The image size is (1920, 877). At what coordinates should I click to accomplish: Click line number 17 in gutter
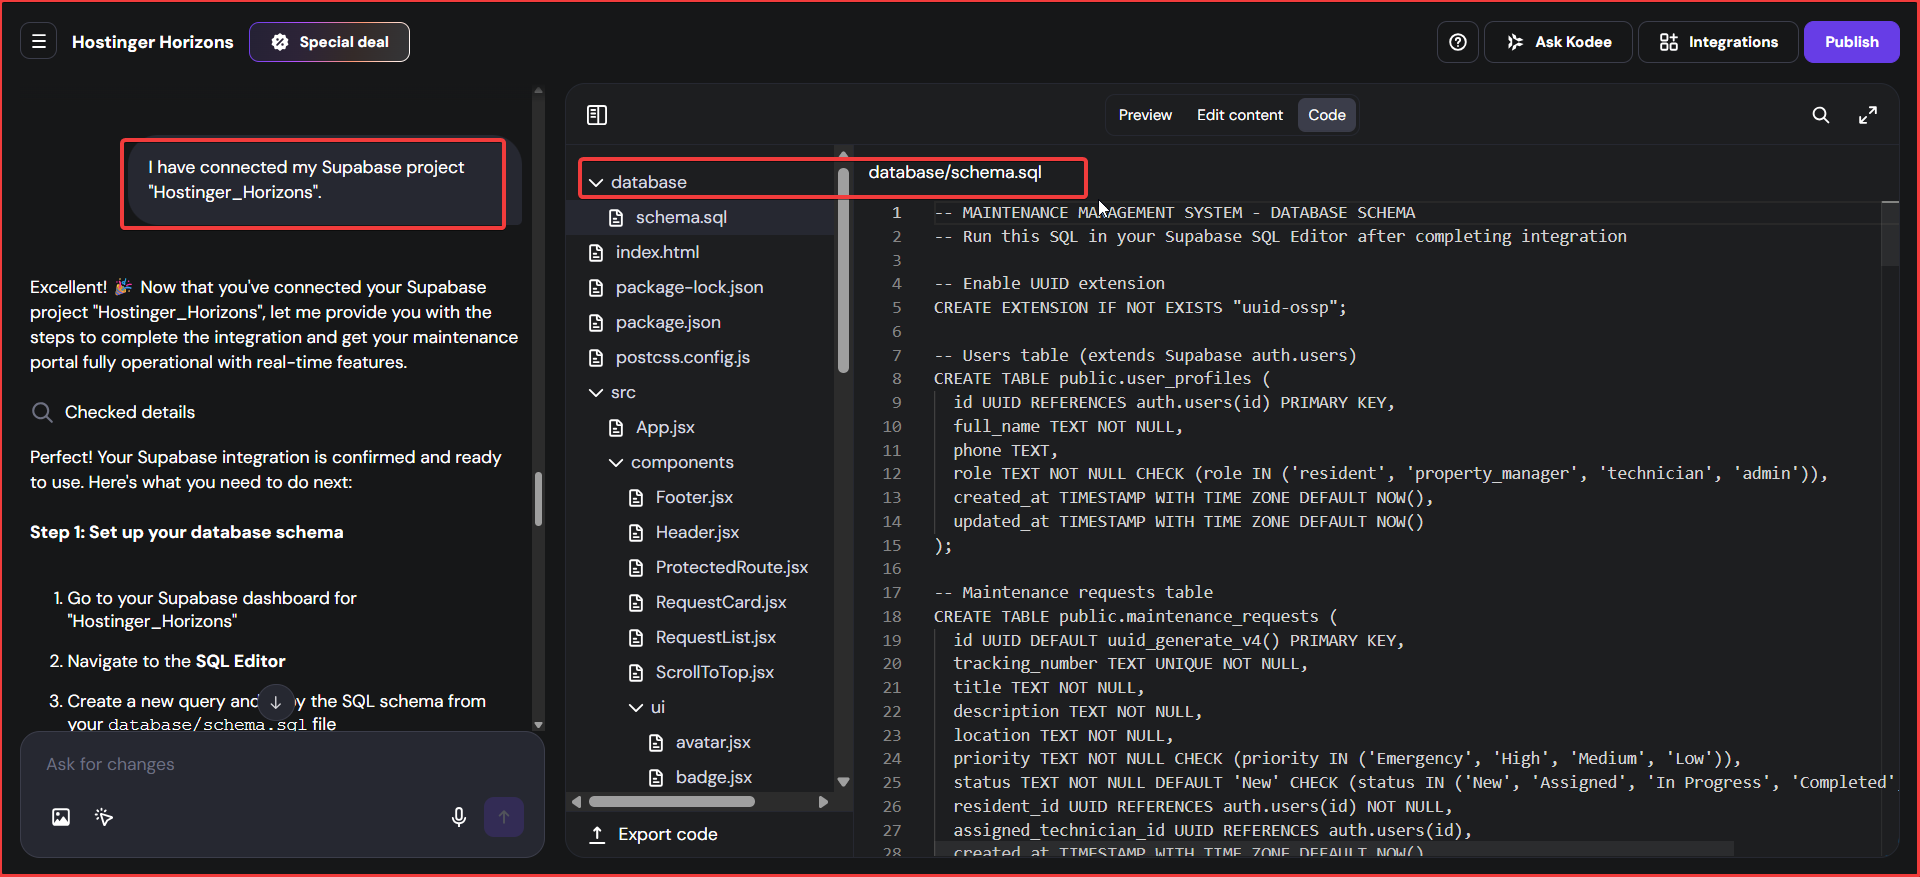pyautogui.click(x=892, y=592)
